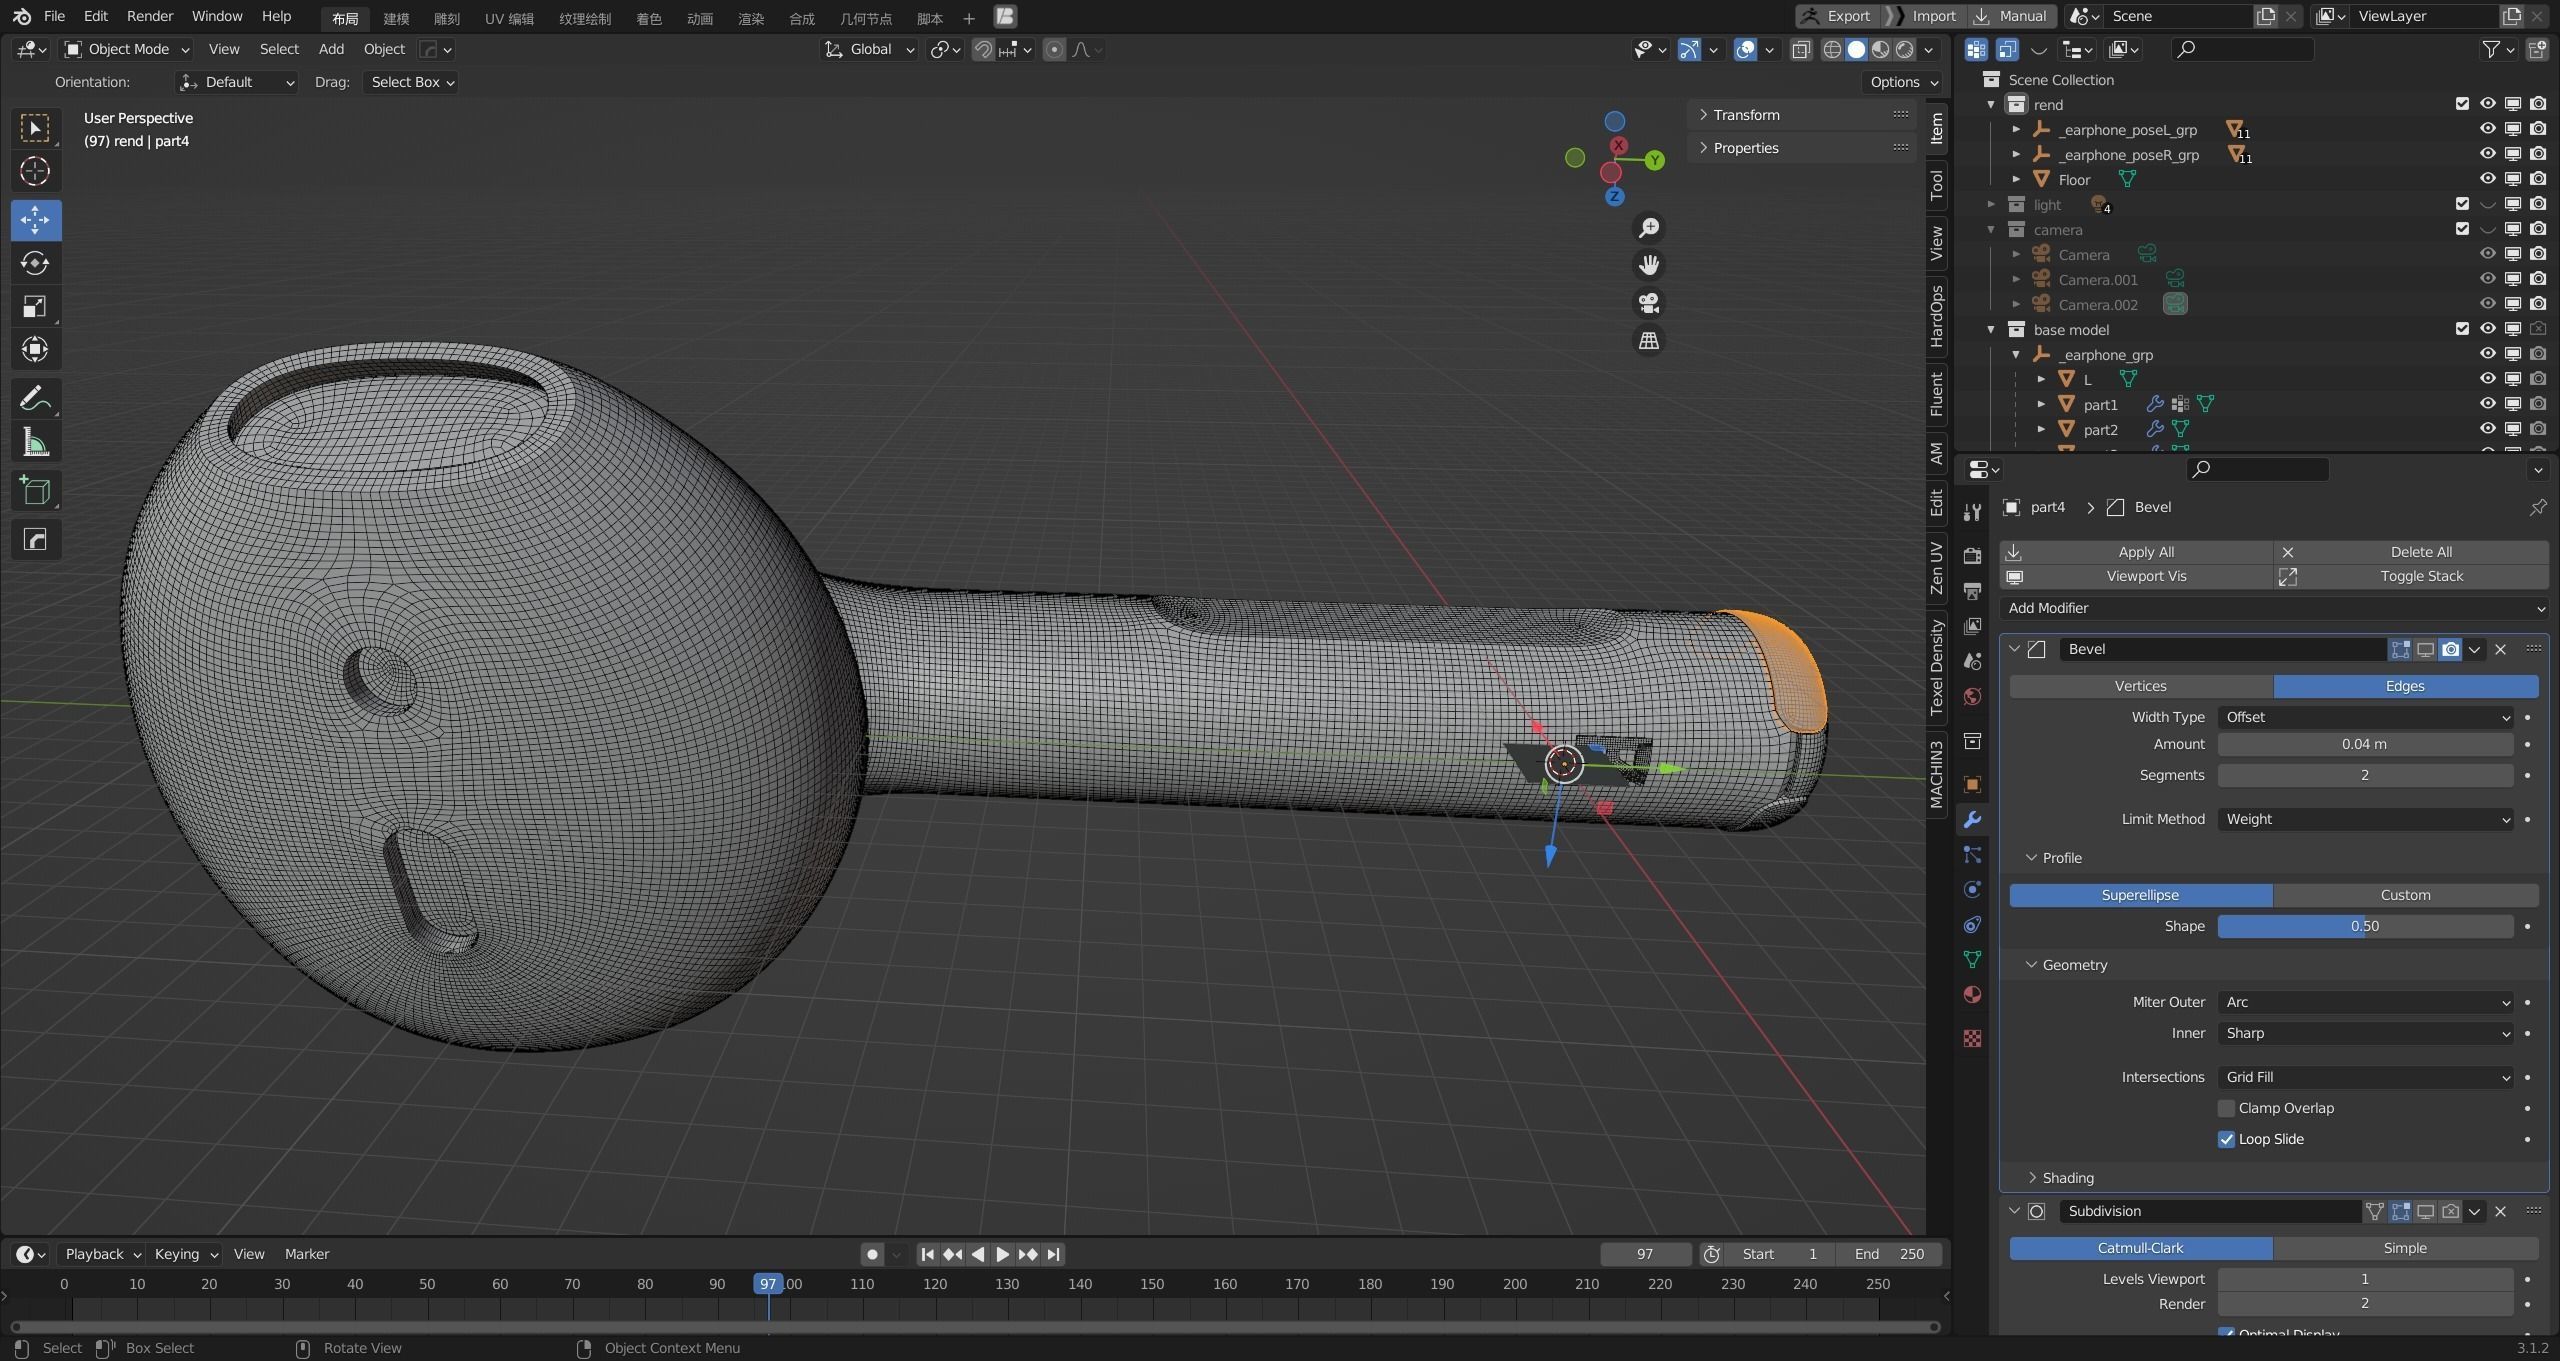This screenshot has width=2560, height=1361.
Task: Click the play animation button
Action: [x=1002, y=1254]
